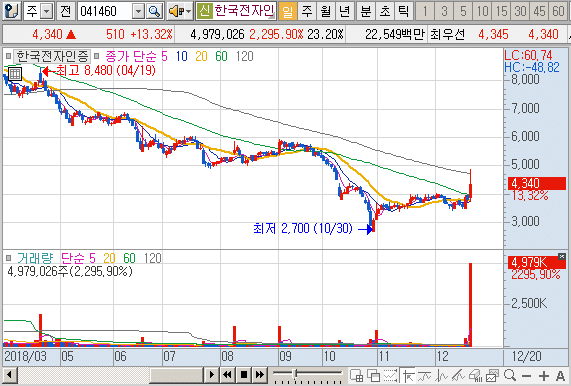
Task: Switch to the 년 yearly chart tab
Action: pyautogui.click(x=344, y=11)
